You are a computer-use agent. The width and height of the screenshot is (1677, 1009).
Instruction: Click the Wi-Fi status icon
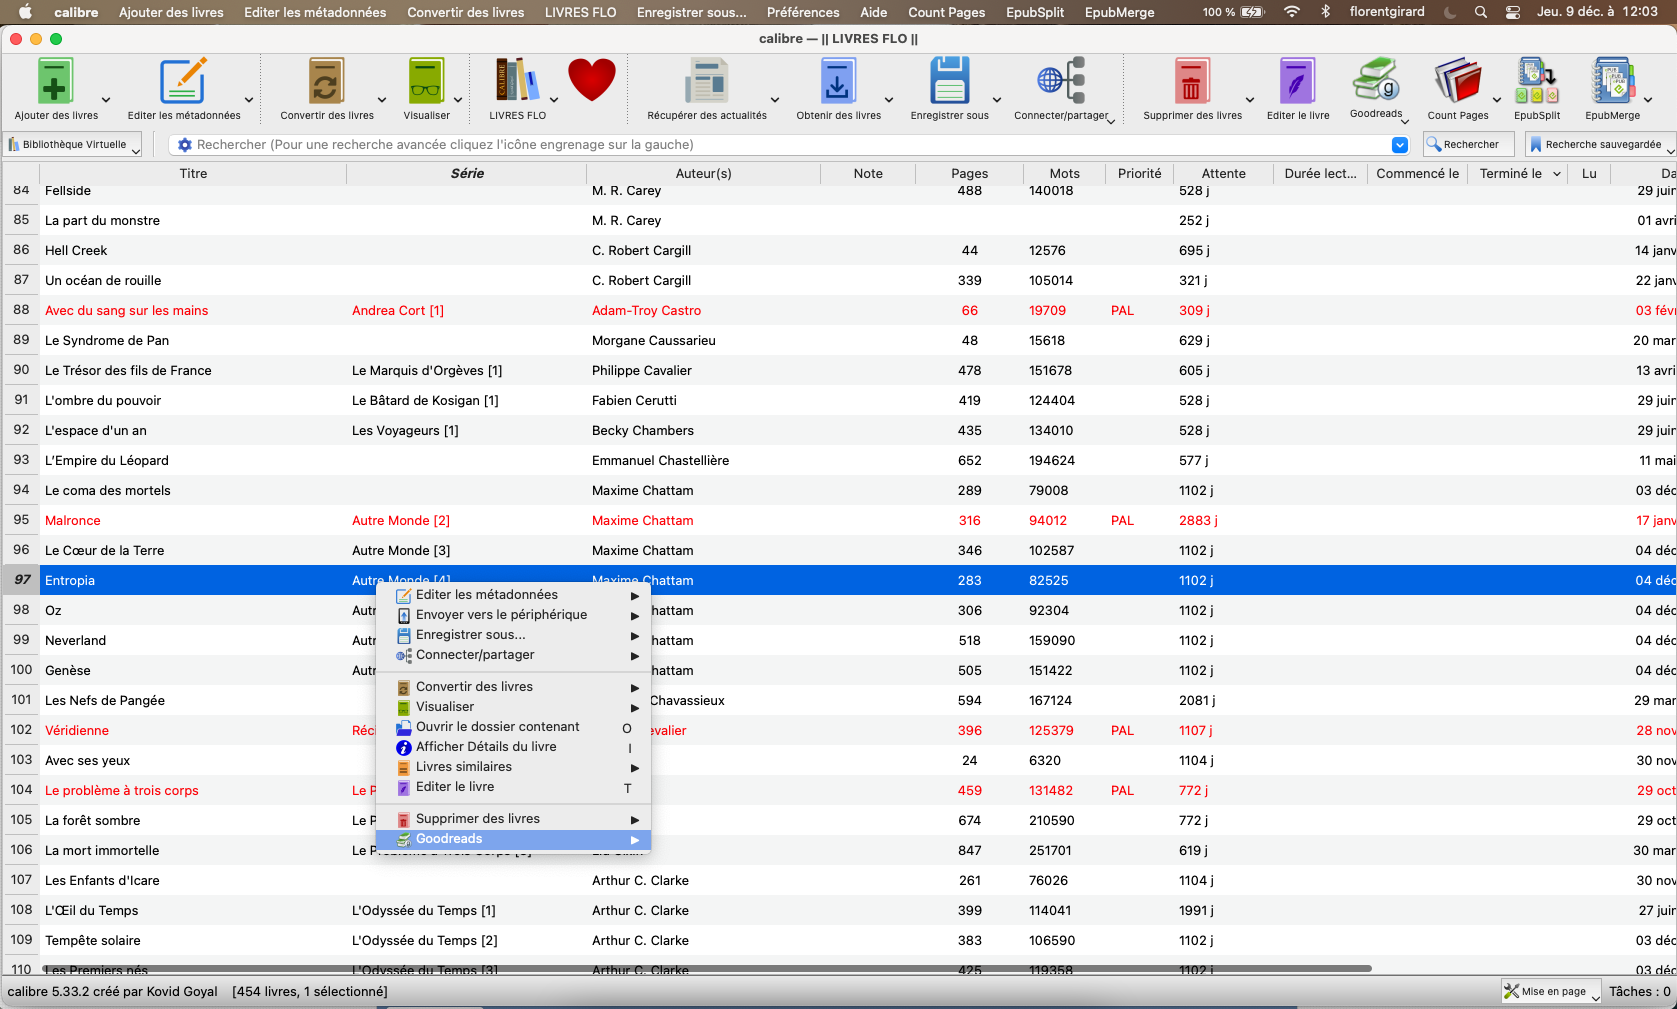tap(1292, 12)
